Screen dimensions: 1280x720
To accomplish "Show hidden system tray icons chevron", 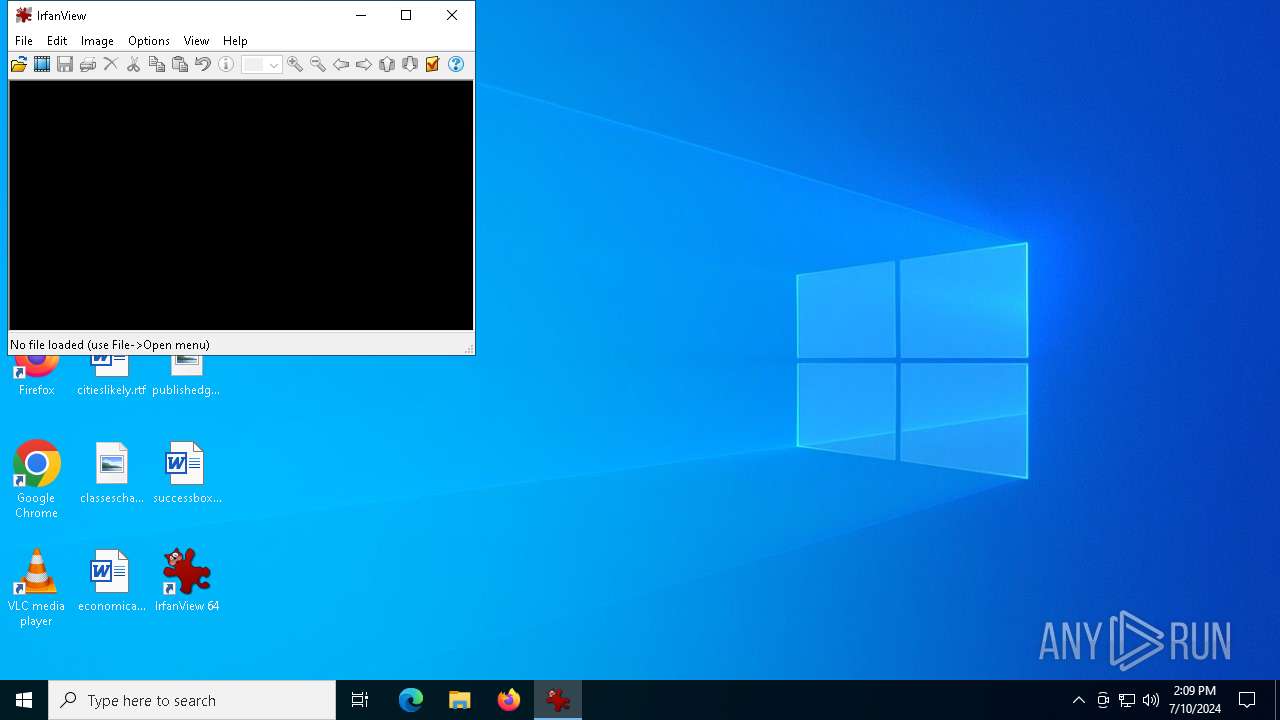I will [x=1079, y=700].
